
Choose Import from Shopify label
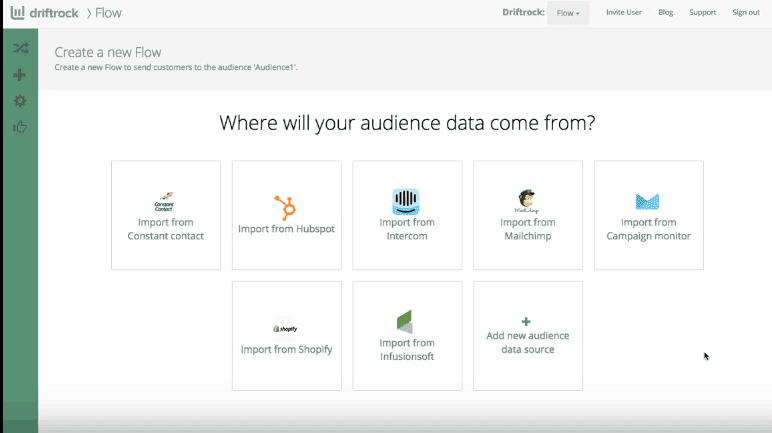tap(287, 349)
